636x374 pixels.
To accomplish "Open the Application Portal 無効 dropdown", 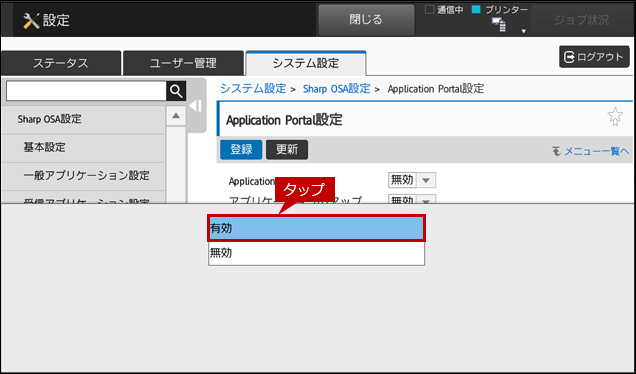I will [412, 180].
